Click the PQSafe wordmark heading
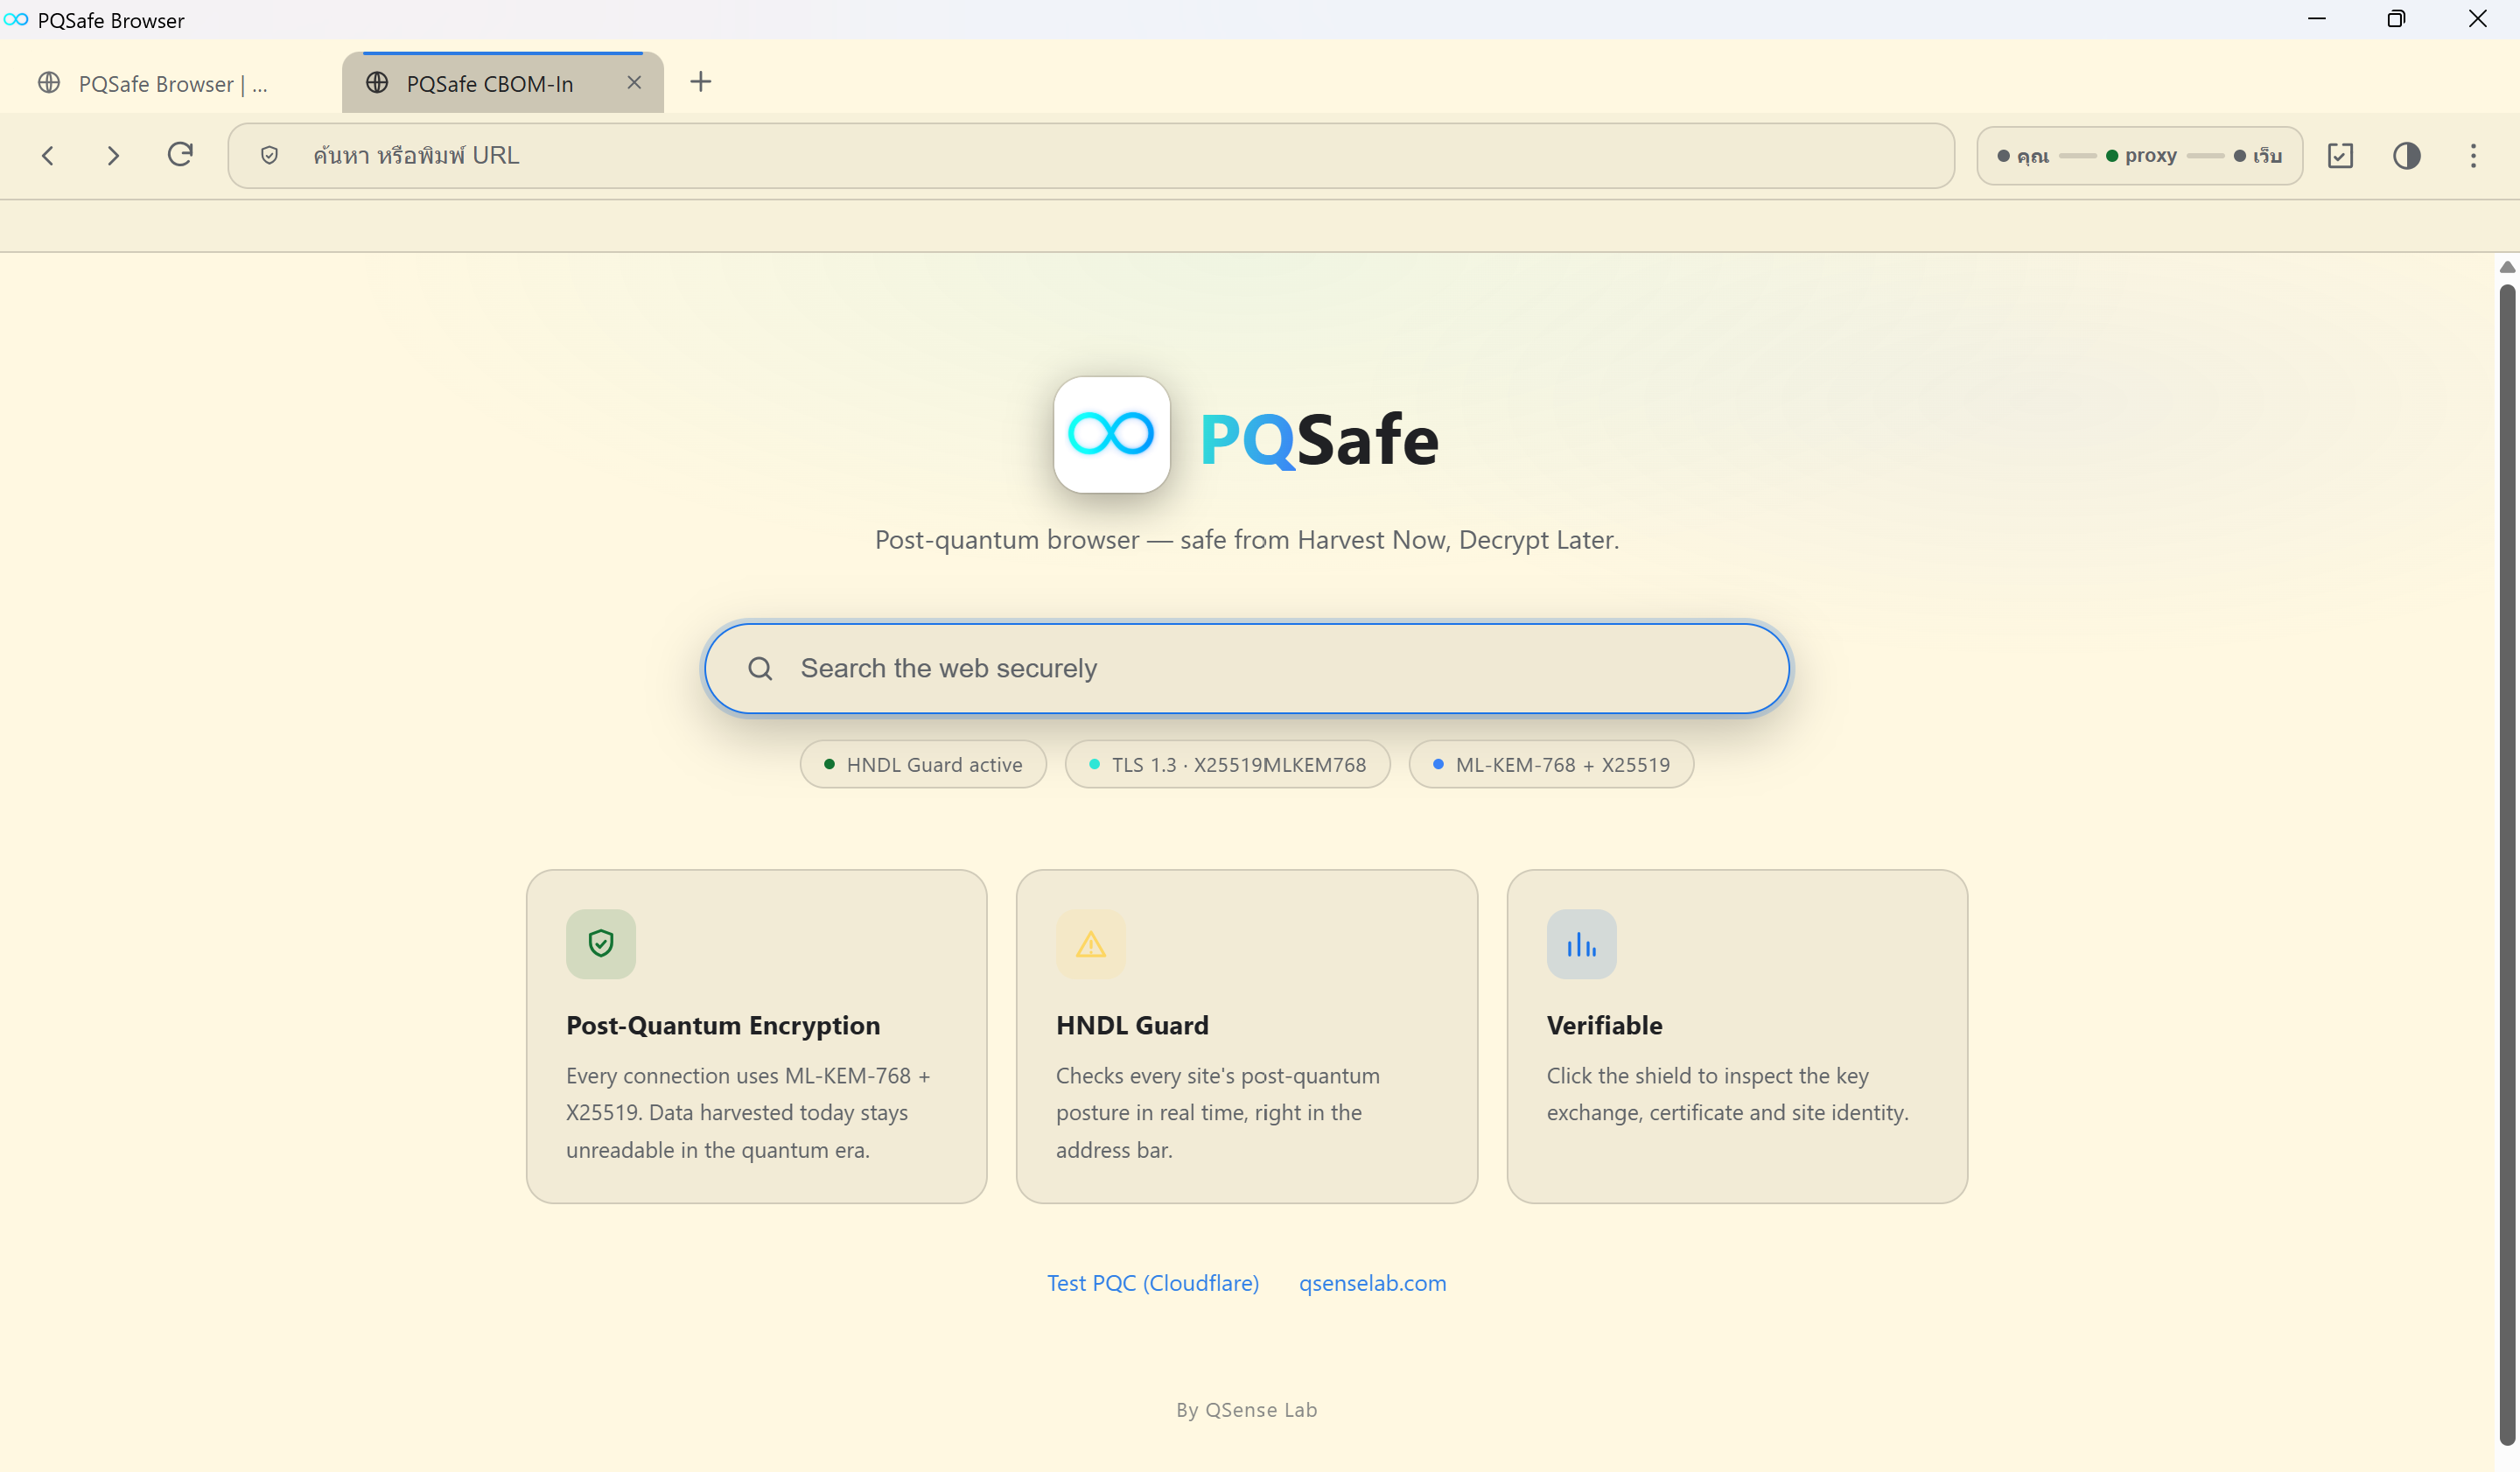 pyautogui.click(x=1319, y=440)
